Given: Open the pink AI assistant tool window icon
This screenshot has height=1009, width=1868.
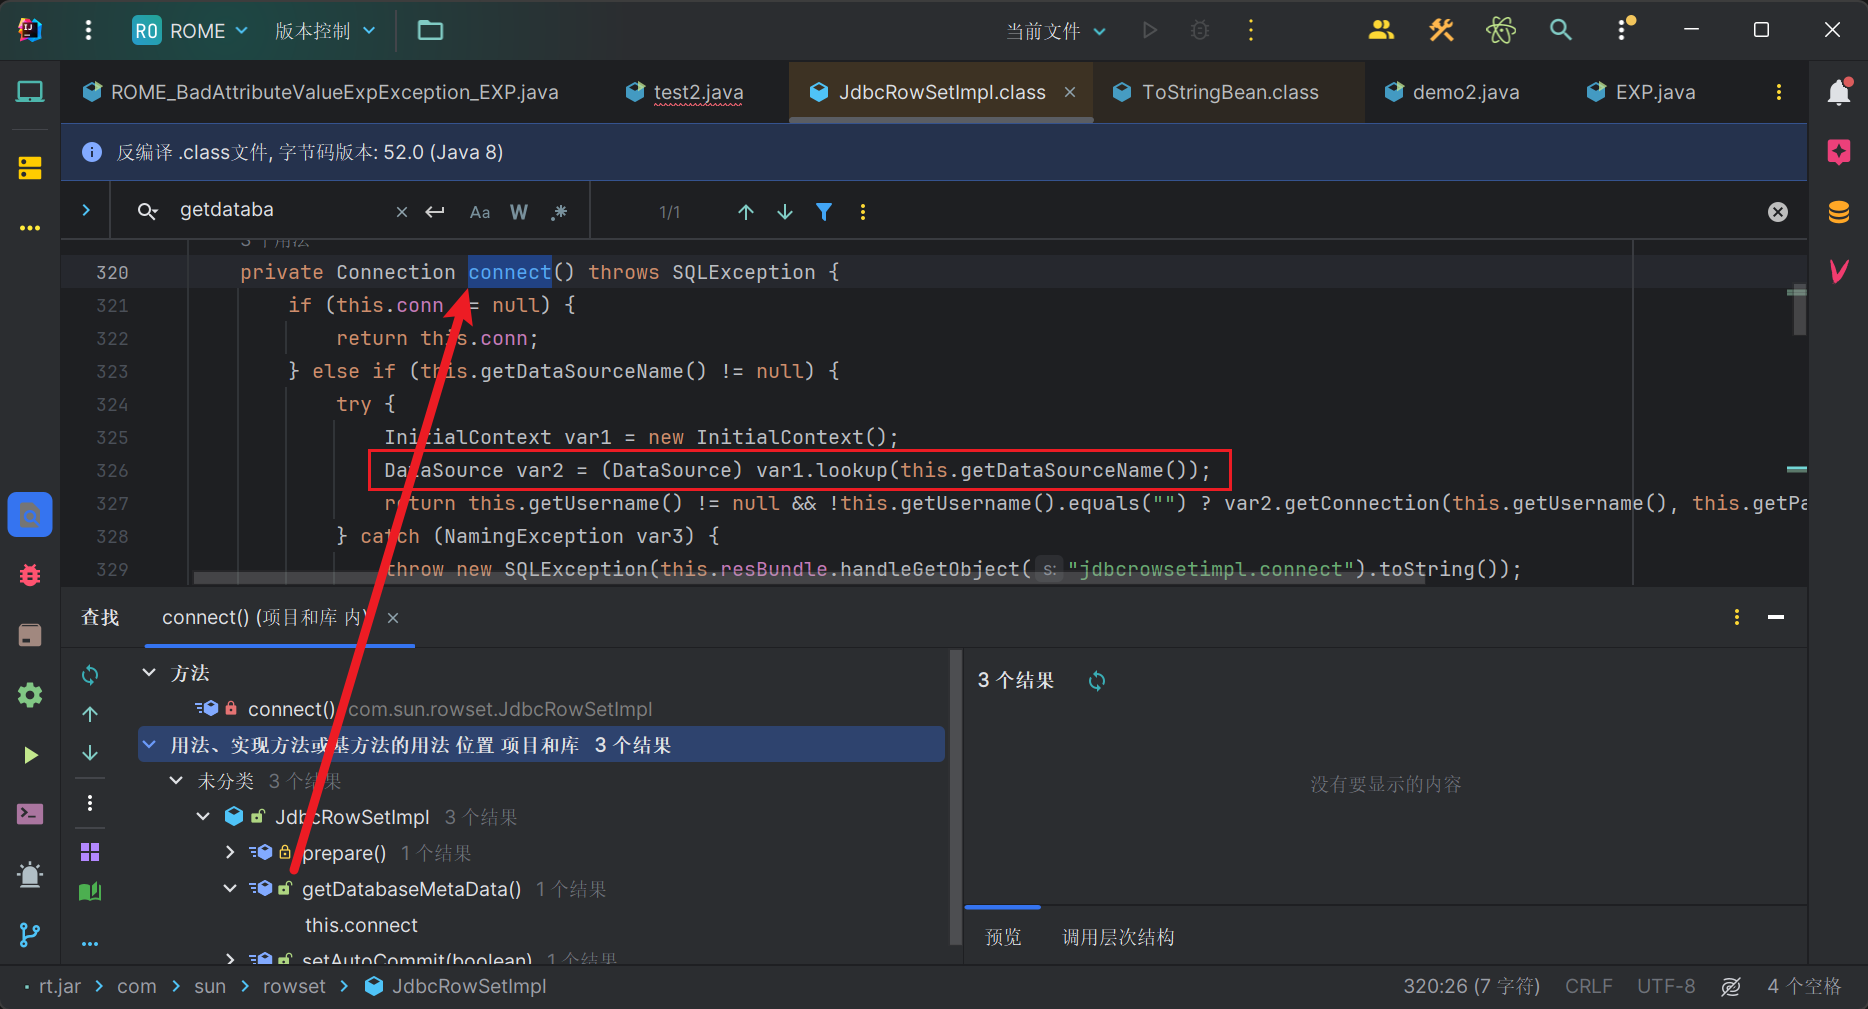Looking at the screenshot, I should tap(1839, 152).
